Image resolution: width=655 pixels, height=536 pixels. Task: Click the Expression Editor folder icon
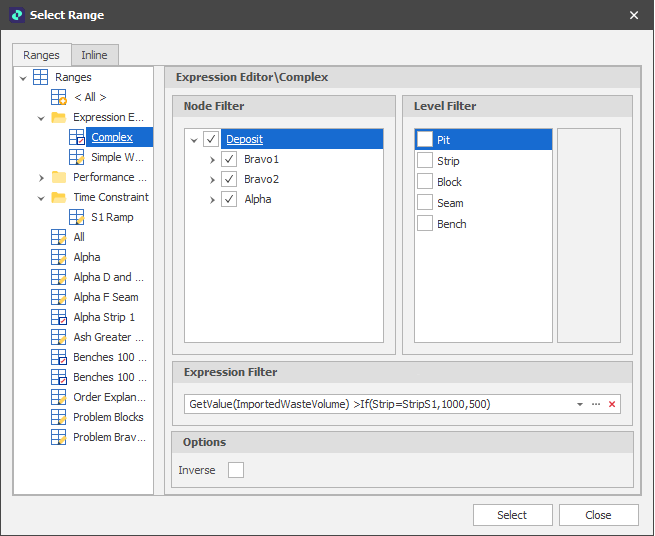pyautogui.click(x=59, y=117)
